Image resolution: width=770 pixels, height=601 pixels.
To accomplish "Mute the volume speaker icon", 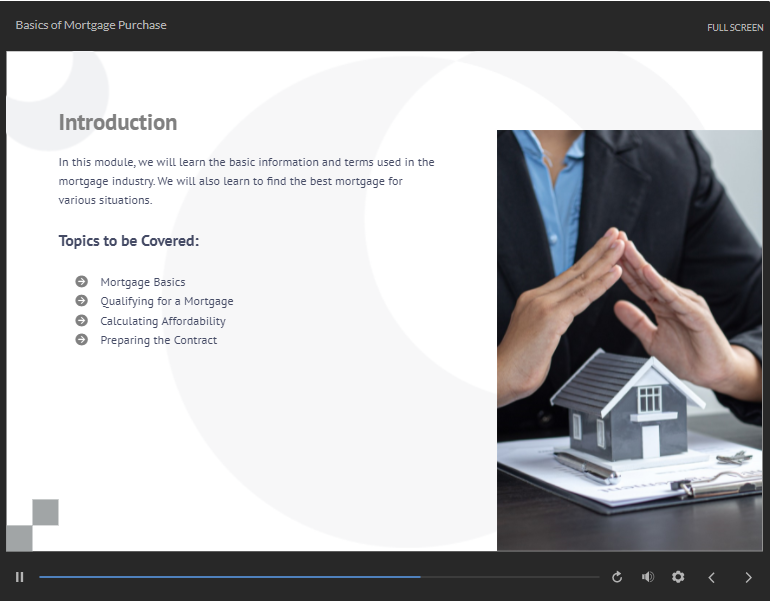I will [648, 577].
